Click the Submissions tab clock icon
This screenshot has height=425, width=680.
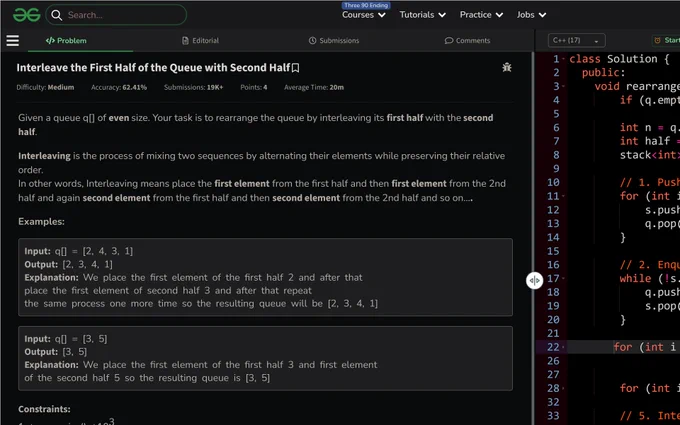pos(312,40)
